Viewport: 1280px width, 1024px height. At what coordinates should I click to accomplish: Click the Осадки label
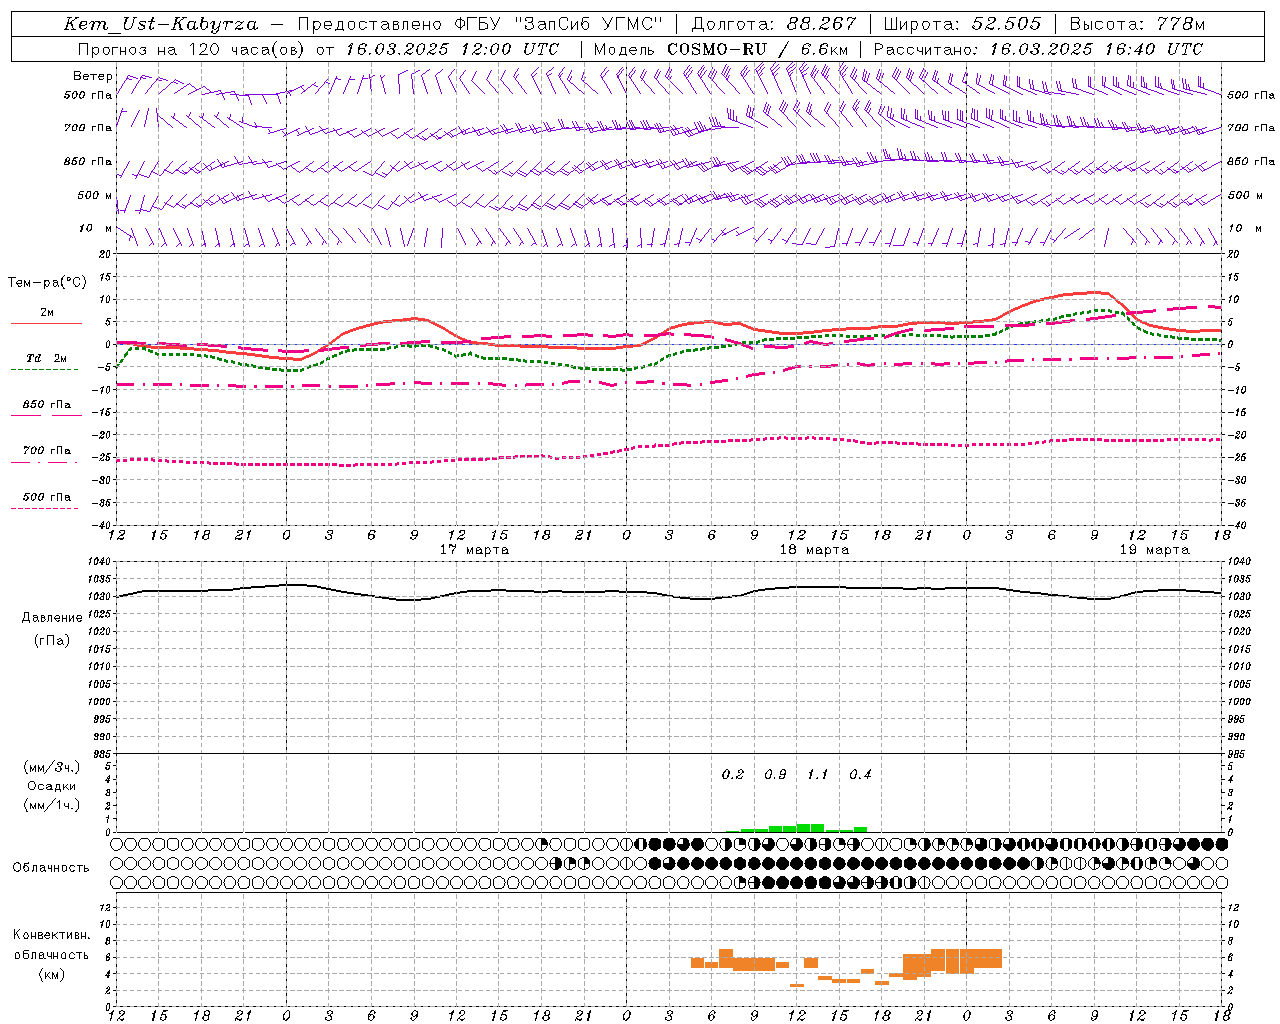point(52,786)
